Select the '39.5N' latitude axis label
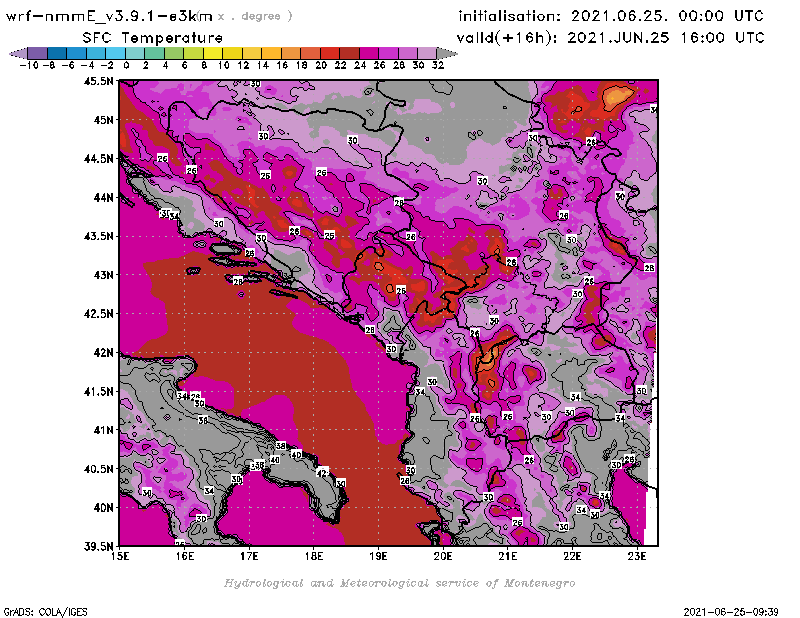 click(98, 547)
